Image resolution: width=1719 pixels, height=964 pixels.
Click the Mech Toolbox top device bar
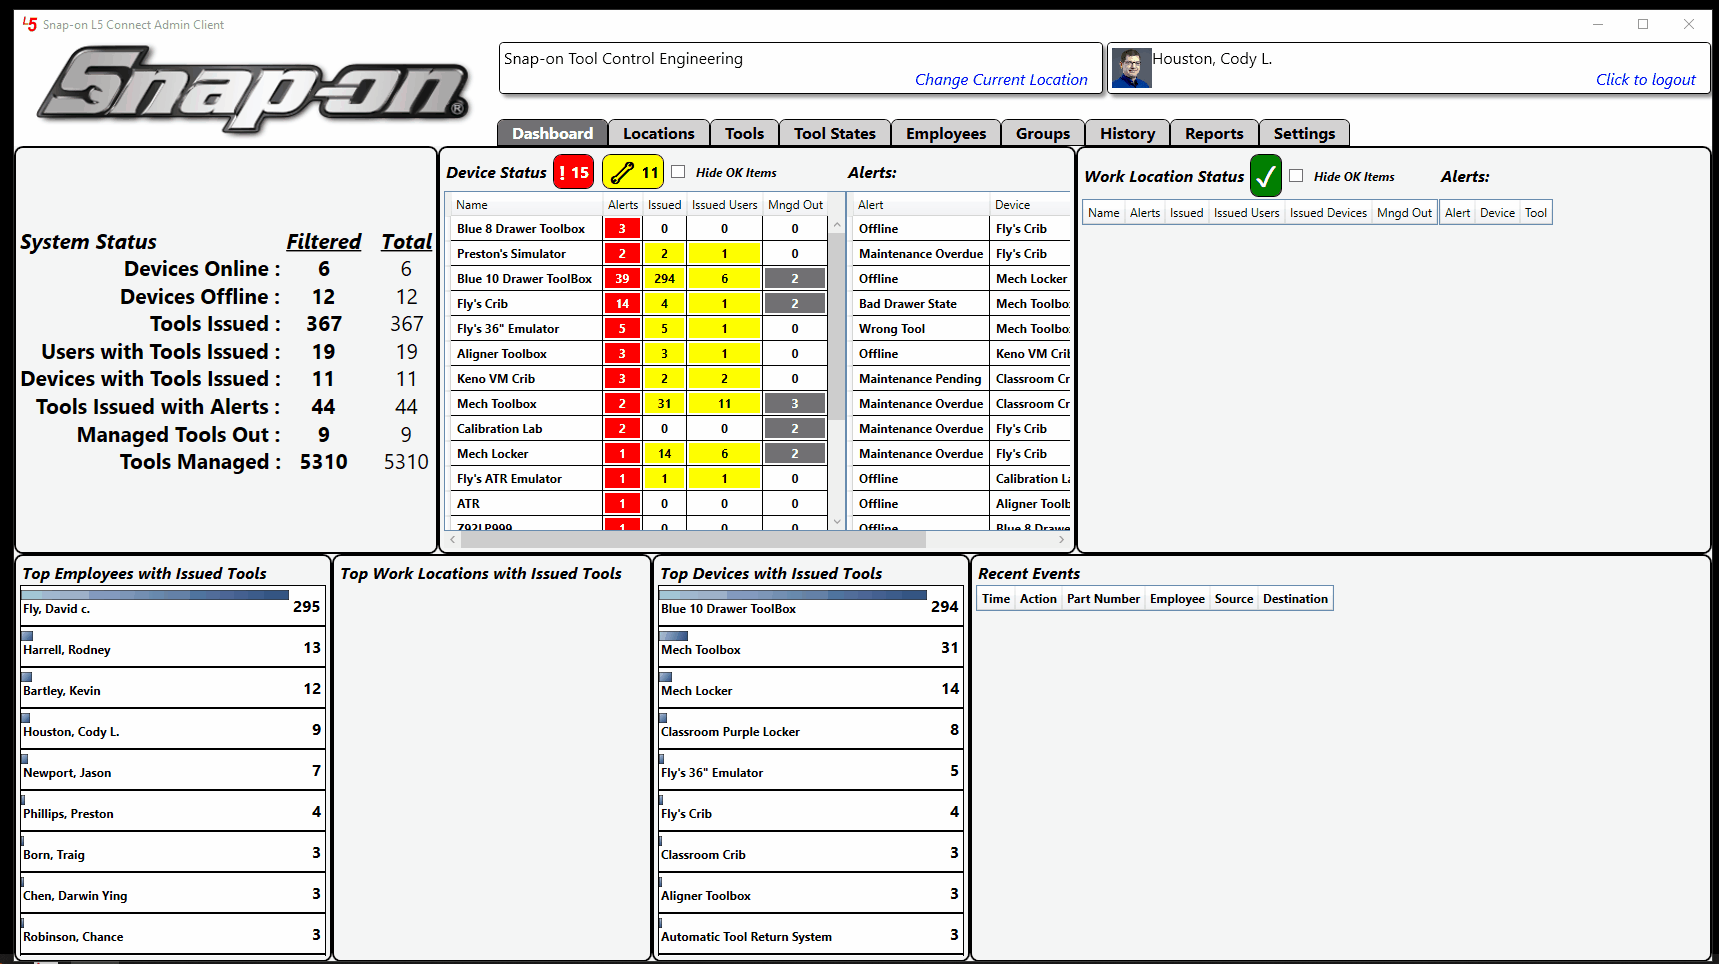(673, 636)
